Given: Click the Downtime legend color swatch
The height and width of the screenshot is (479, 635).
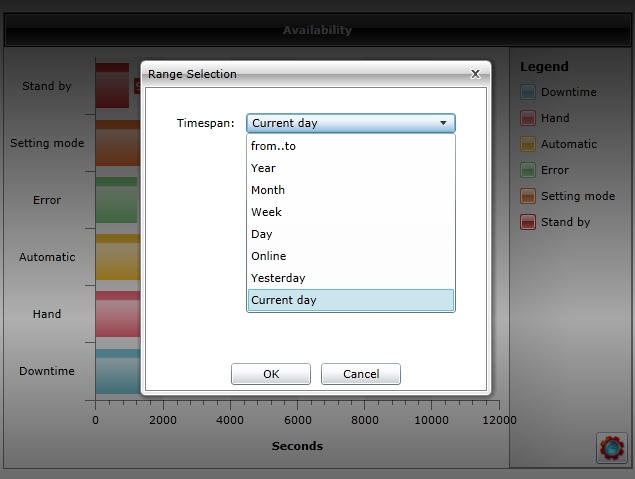Looking at the screenshot, I should coord(528,93).
